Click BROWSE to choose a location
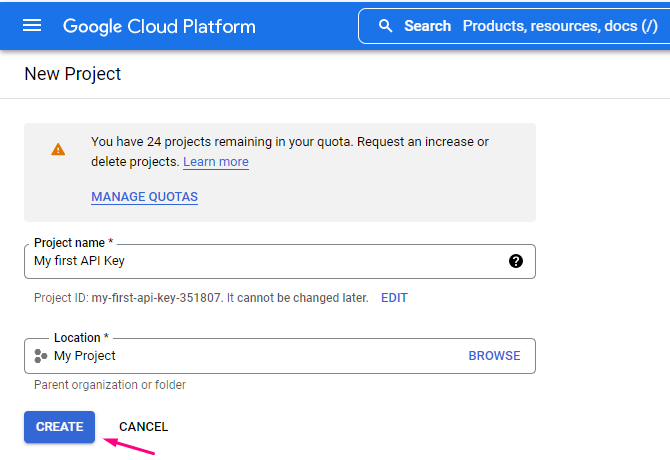The width and height of the screenshot is (670, 460). [494, 356]
